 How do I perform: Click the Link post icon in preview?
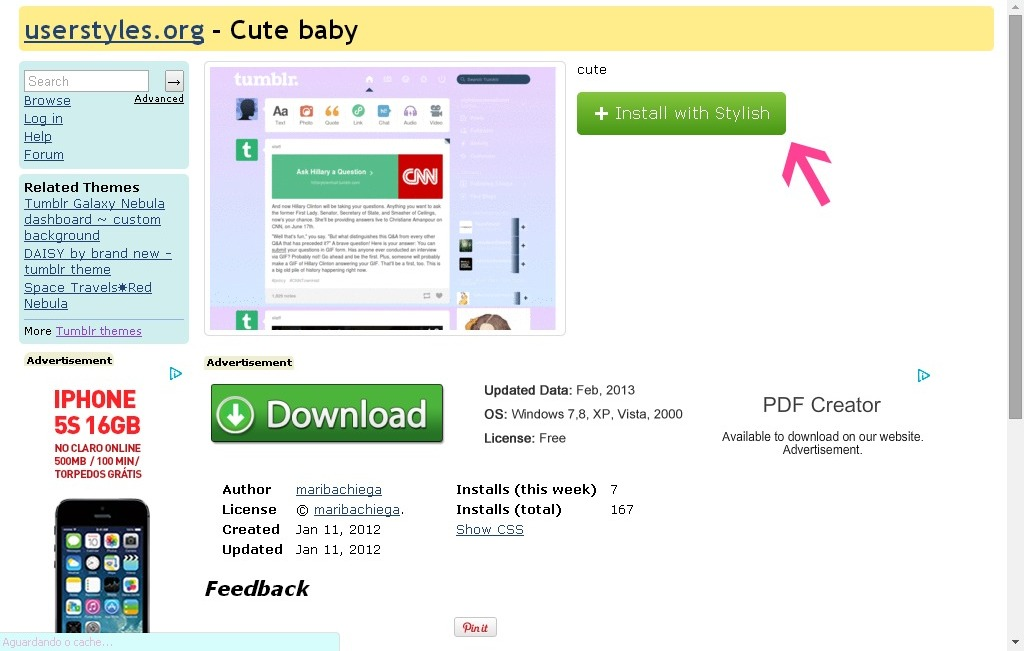pyautogui.click(x=358, y=114)
